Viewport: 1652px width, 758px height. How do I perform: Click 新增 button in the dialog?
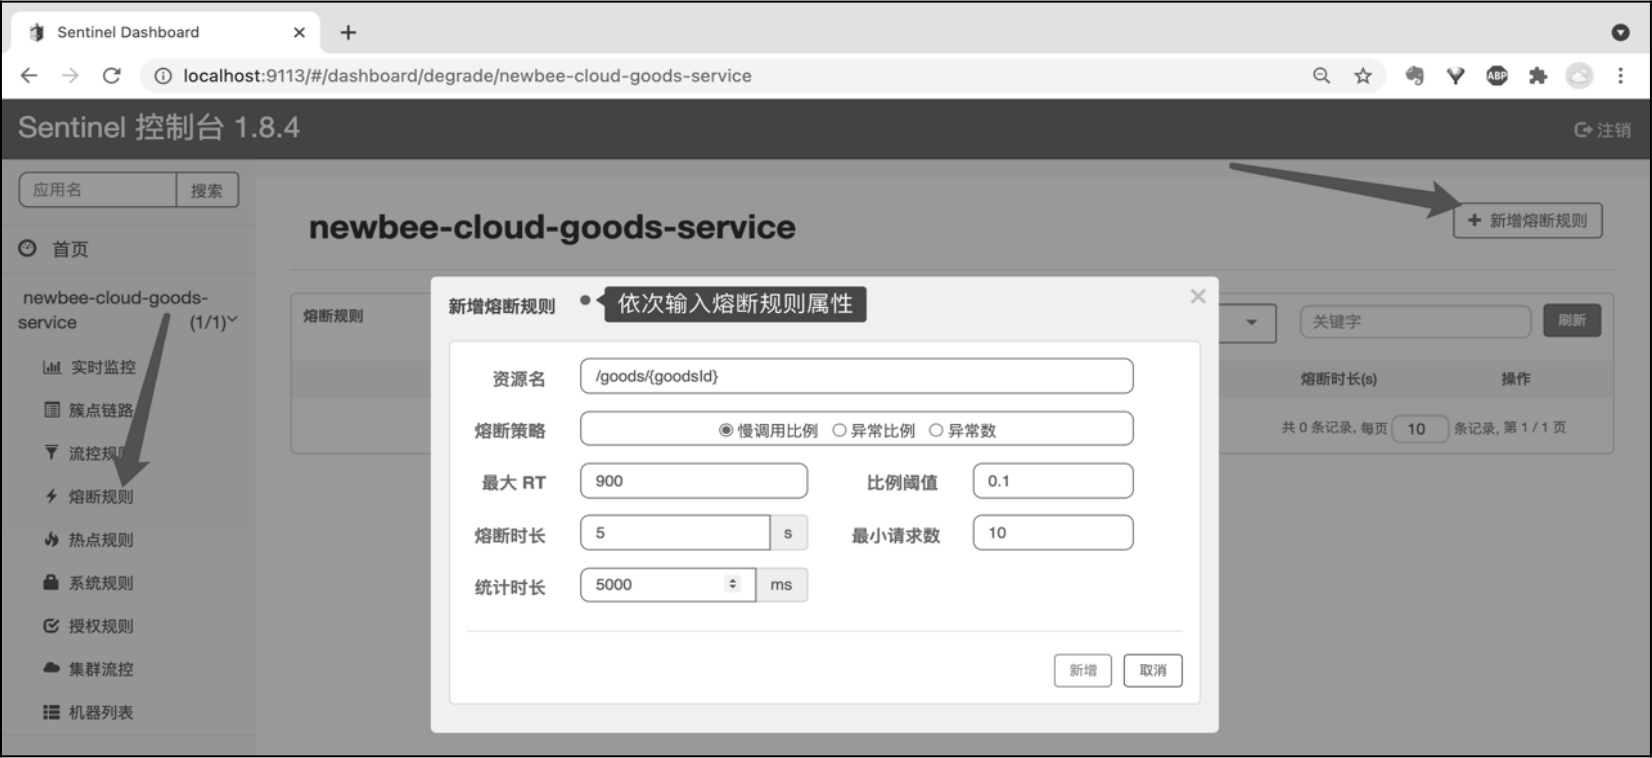pos(1083,670)
